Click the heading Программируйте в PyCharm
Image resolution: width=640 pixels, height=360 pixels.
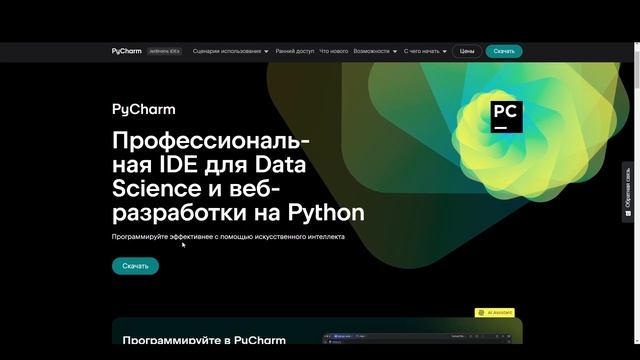[204, 340]
